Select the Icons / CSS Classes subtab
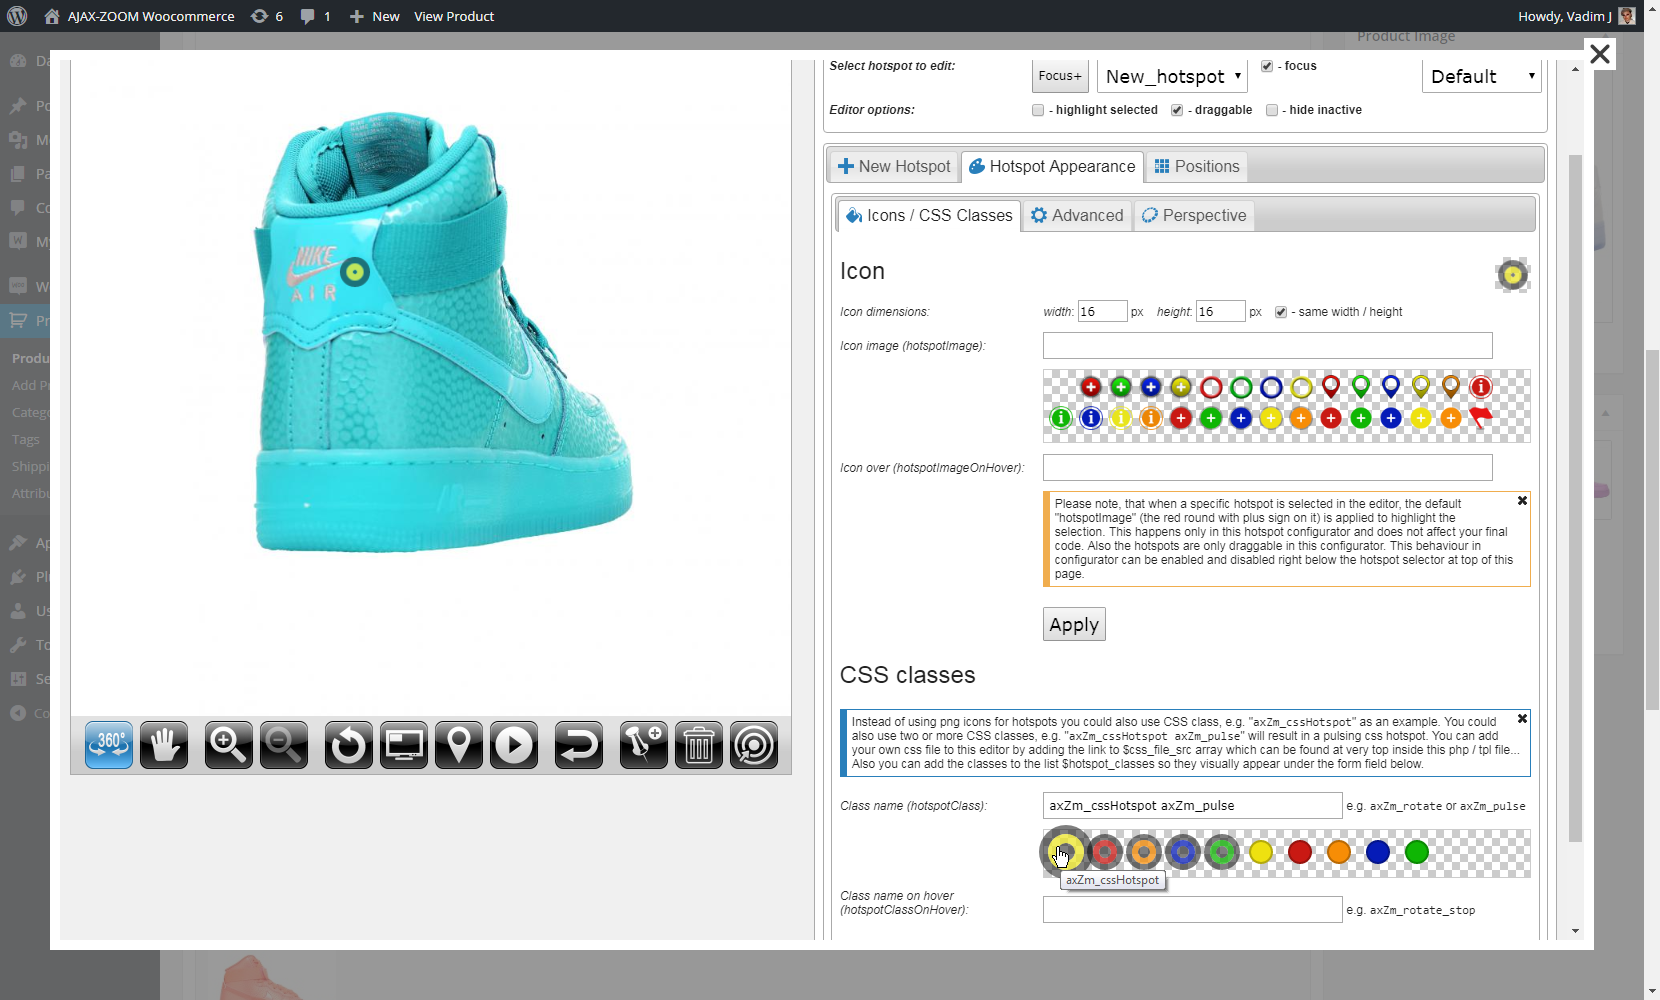 929,215
